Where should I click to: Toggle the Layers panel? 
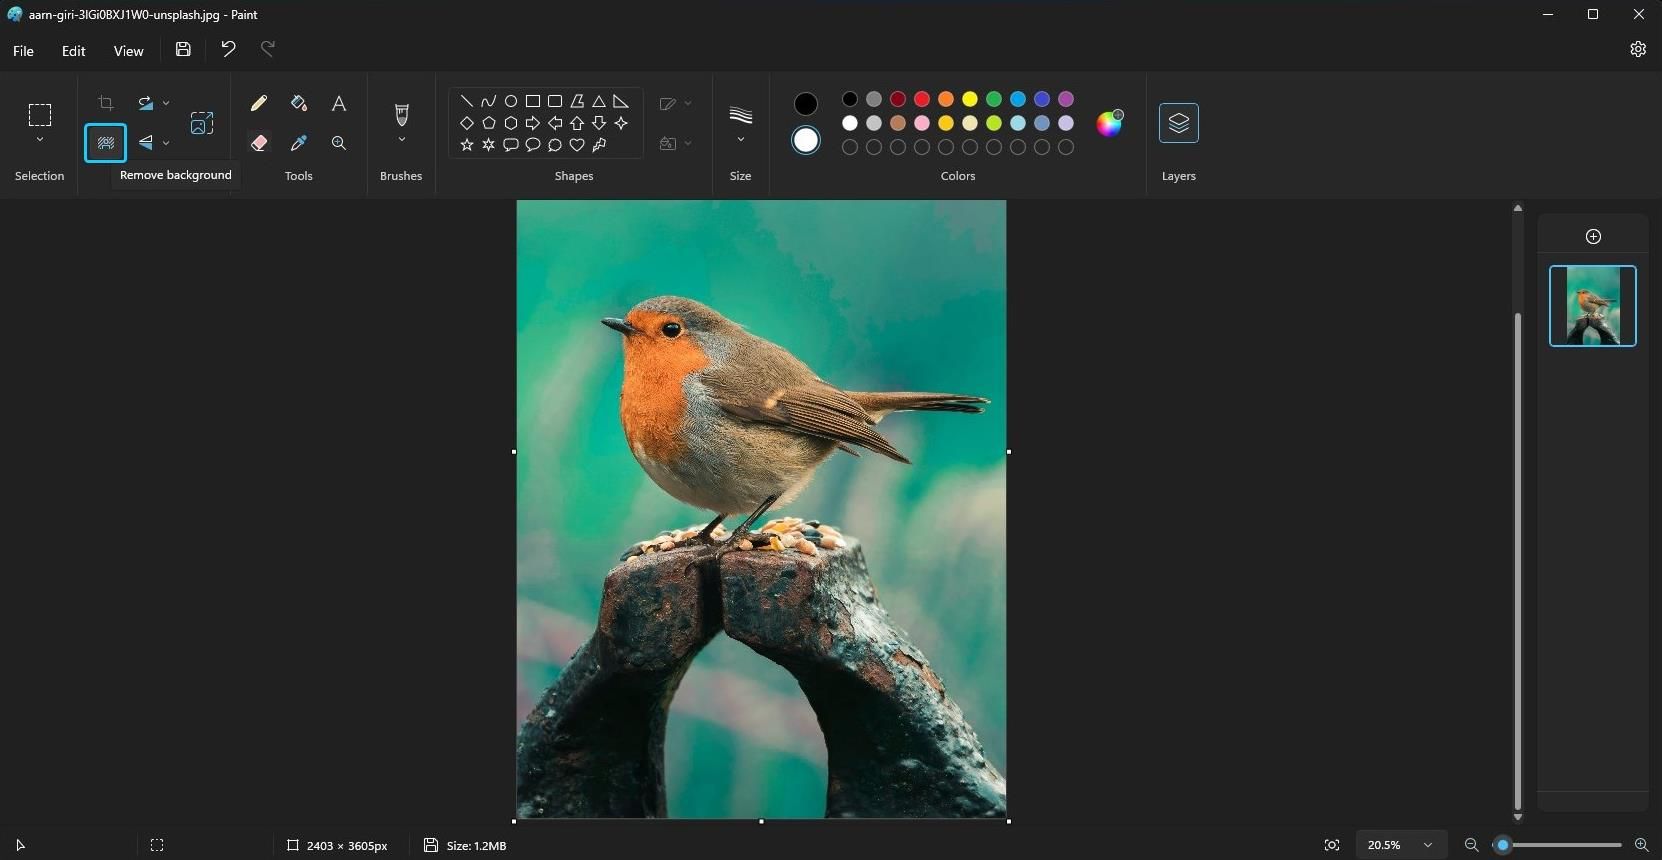click(1178, 123)
